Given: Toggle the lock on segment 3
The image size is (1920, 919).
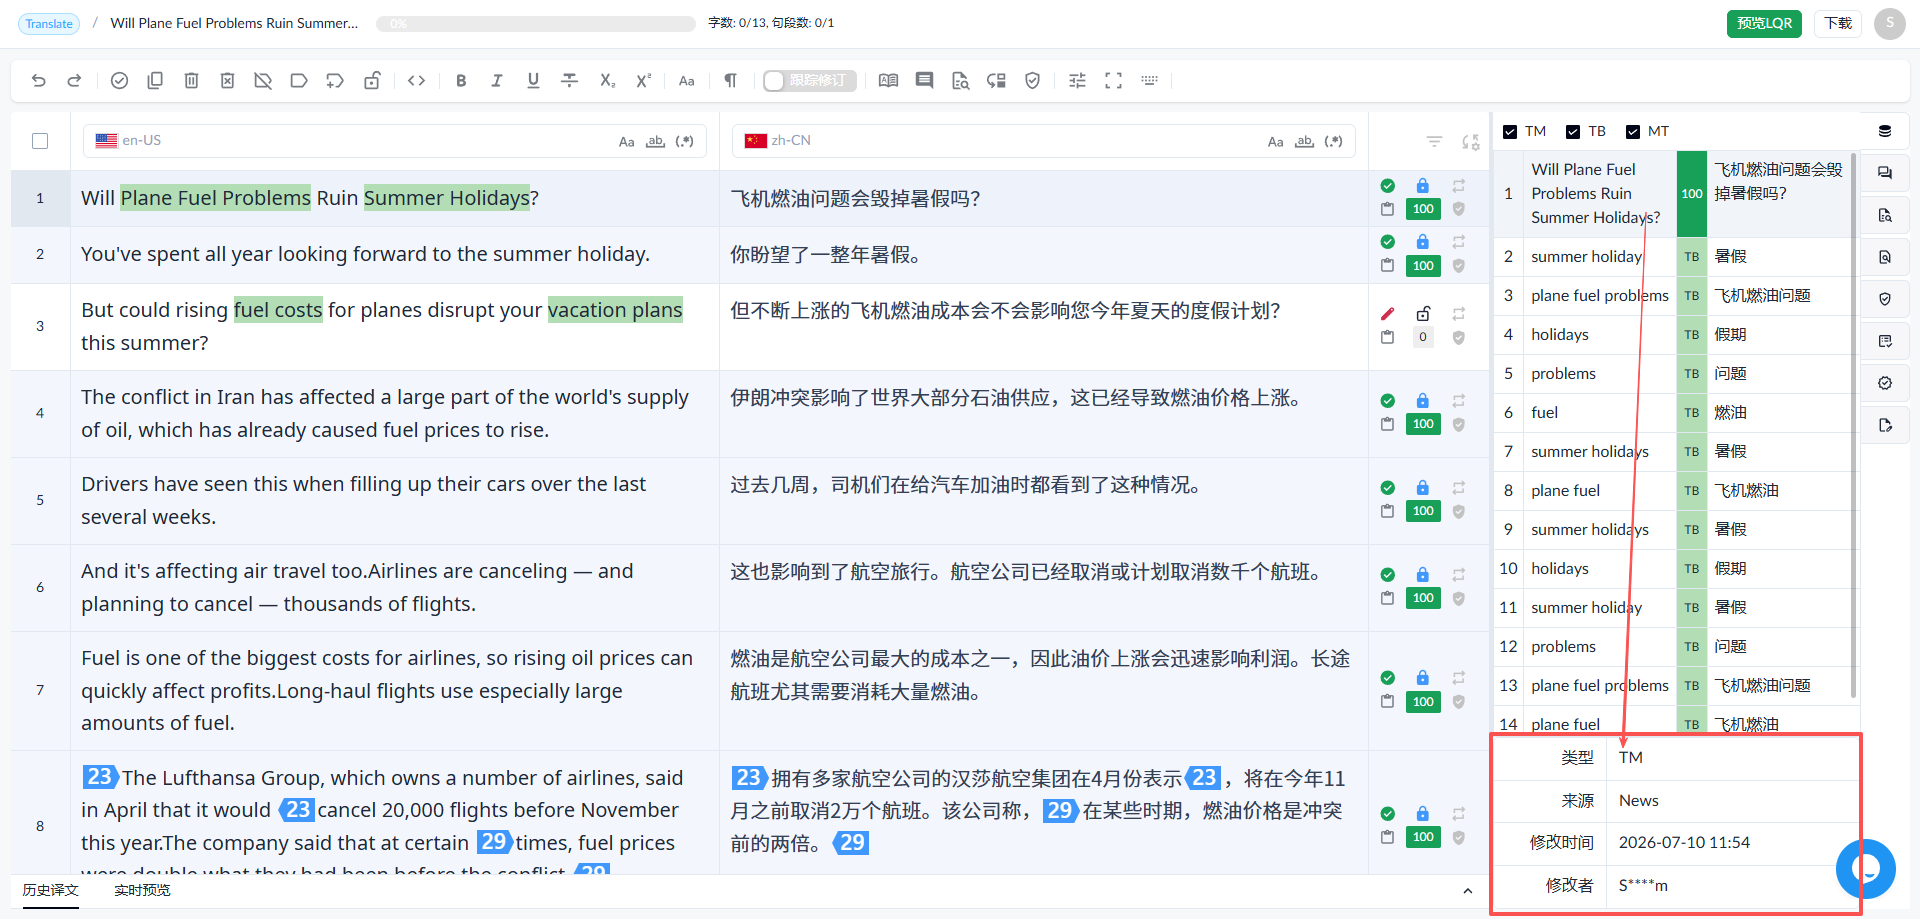Looking at the screenshot, I should coord(1423,314).
